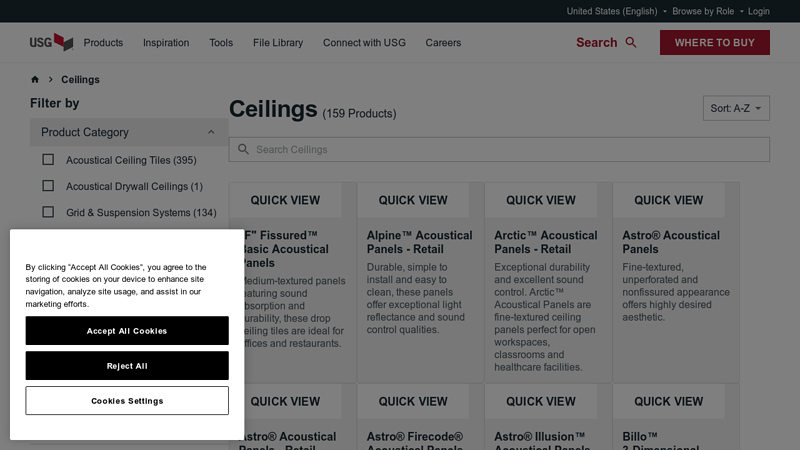
Task: Check the Acoustical Drywall Ceilings checkbox
Action: click(48, 186)
